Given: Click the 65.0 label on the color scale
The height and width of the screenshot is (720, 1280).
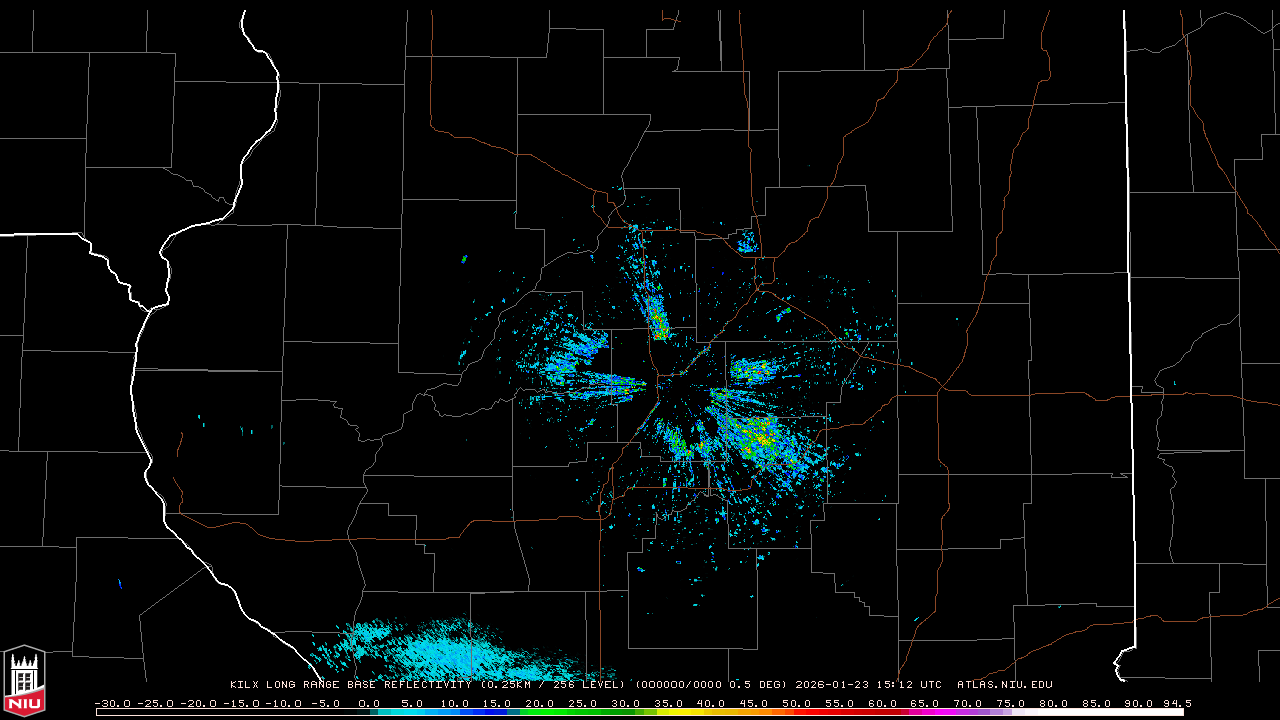Looking at the screenshot, I should coord(925,704).
